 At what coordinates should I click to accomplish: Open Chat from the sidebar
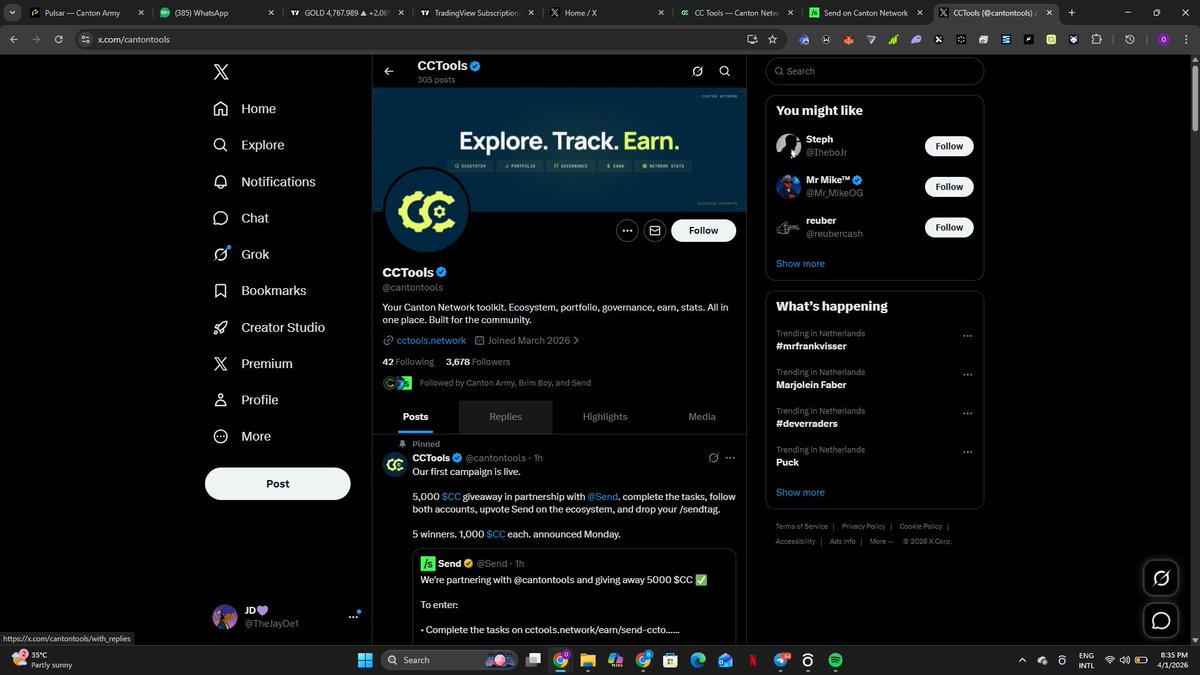(x=241, y=218)
